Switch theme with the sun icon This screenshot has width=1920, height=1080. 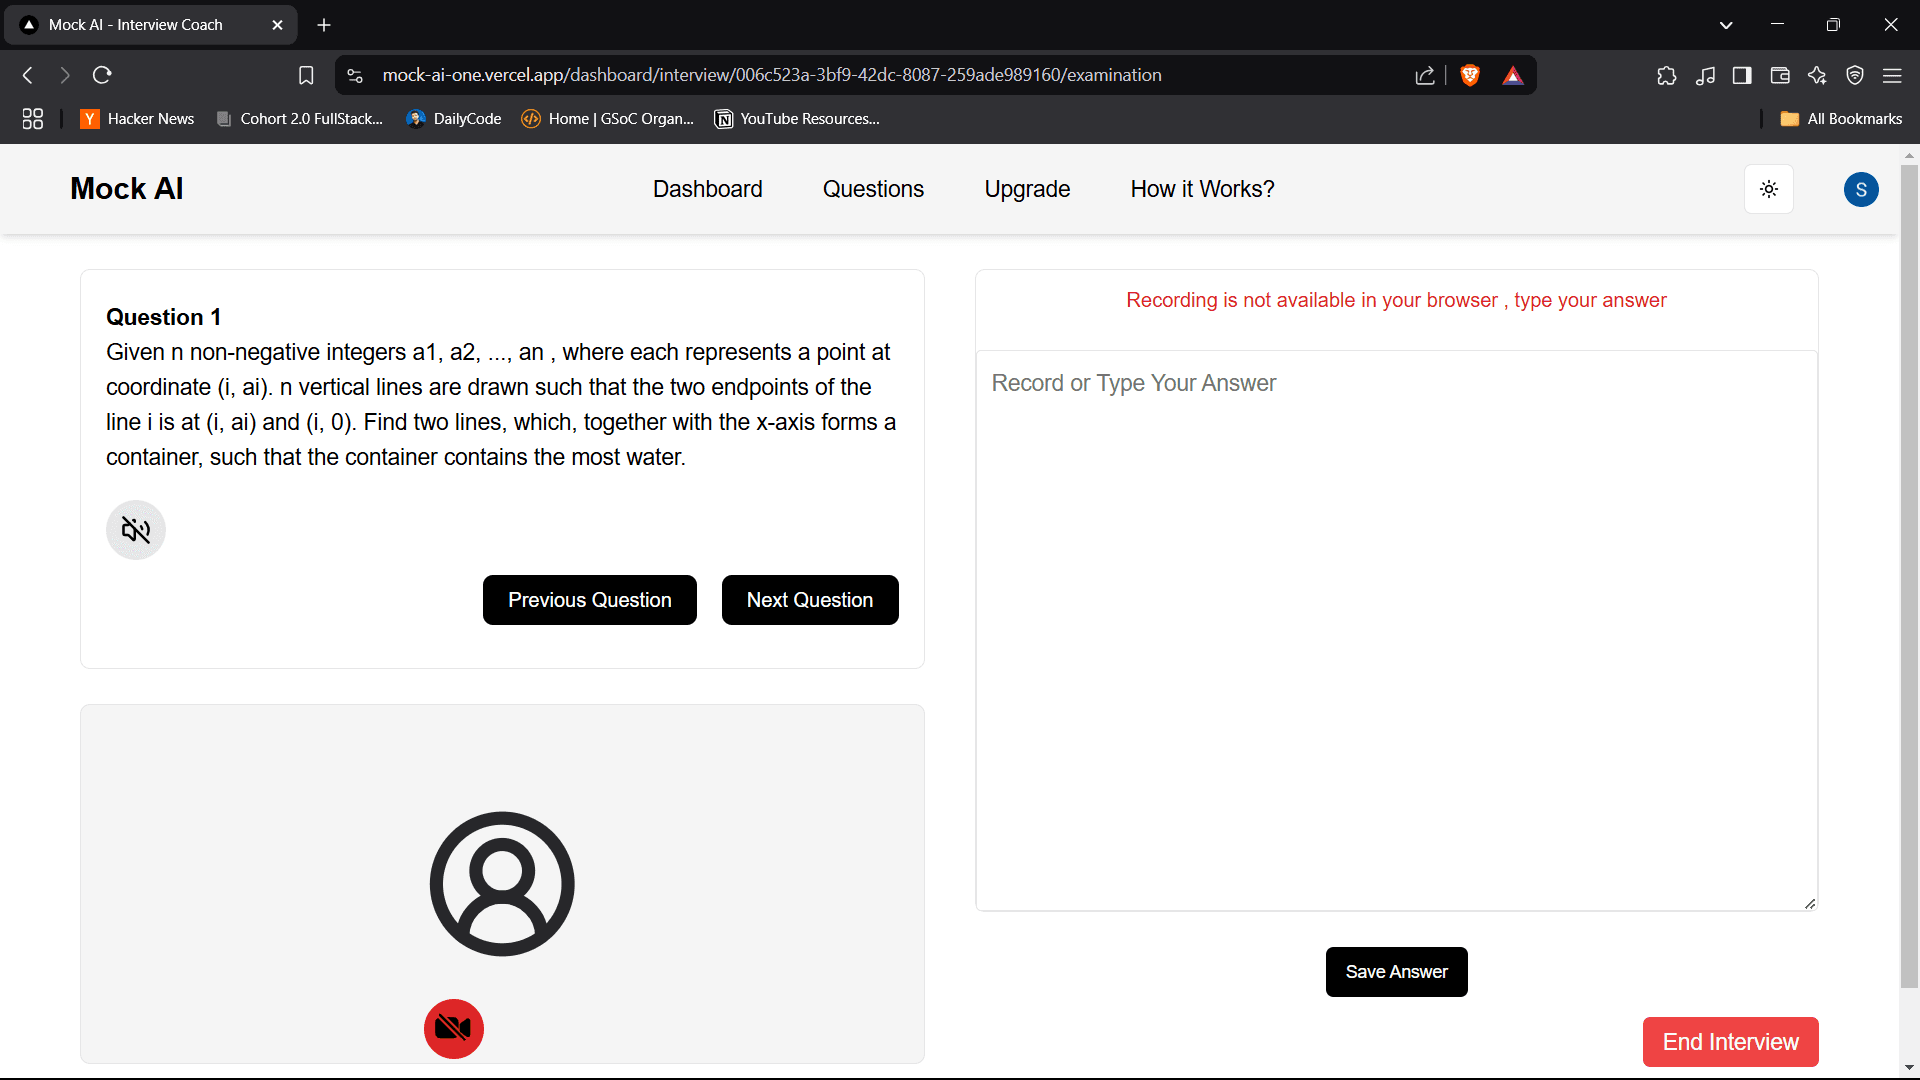1768,189
